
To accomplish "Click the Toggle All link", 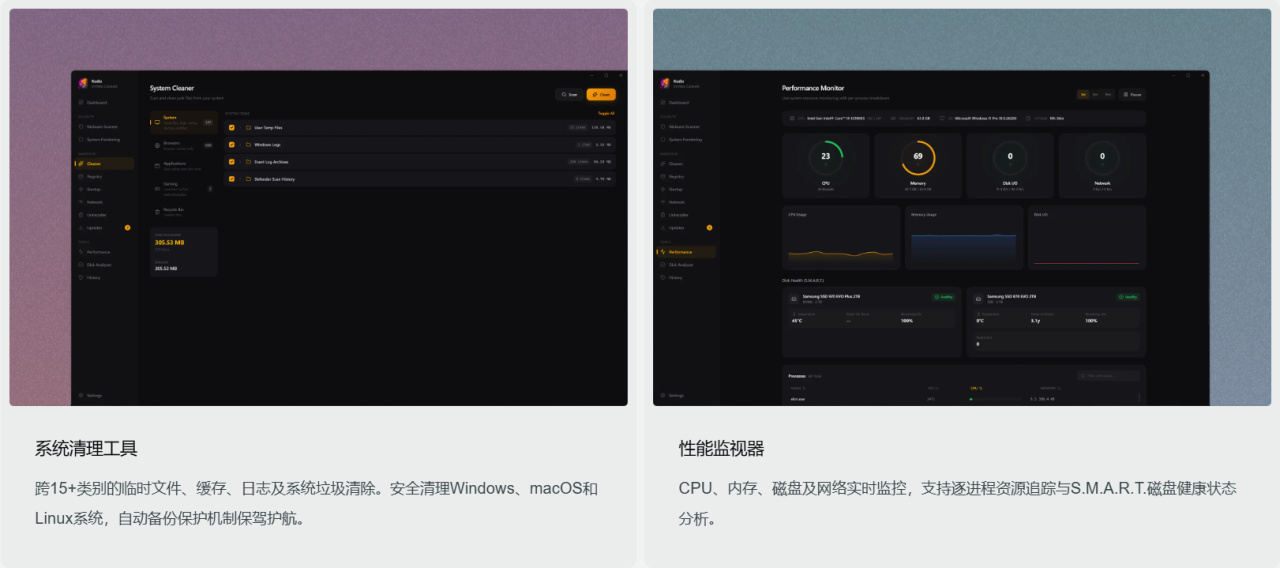I will pyautogui.click(x=606, y=113).
